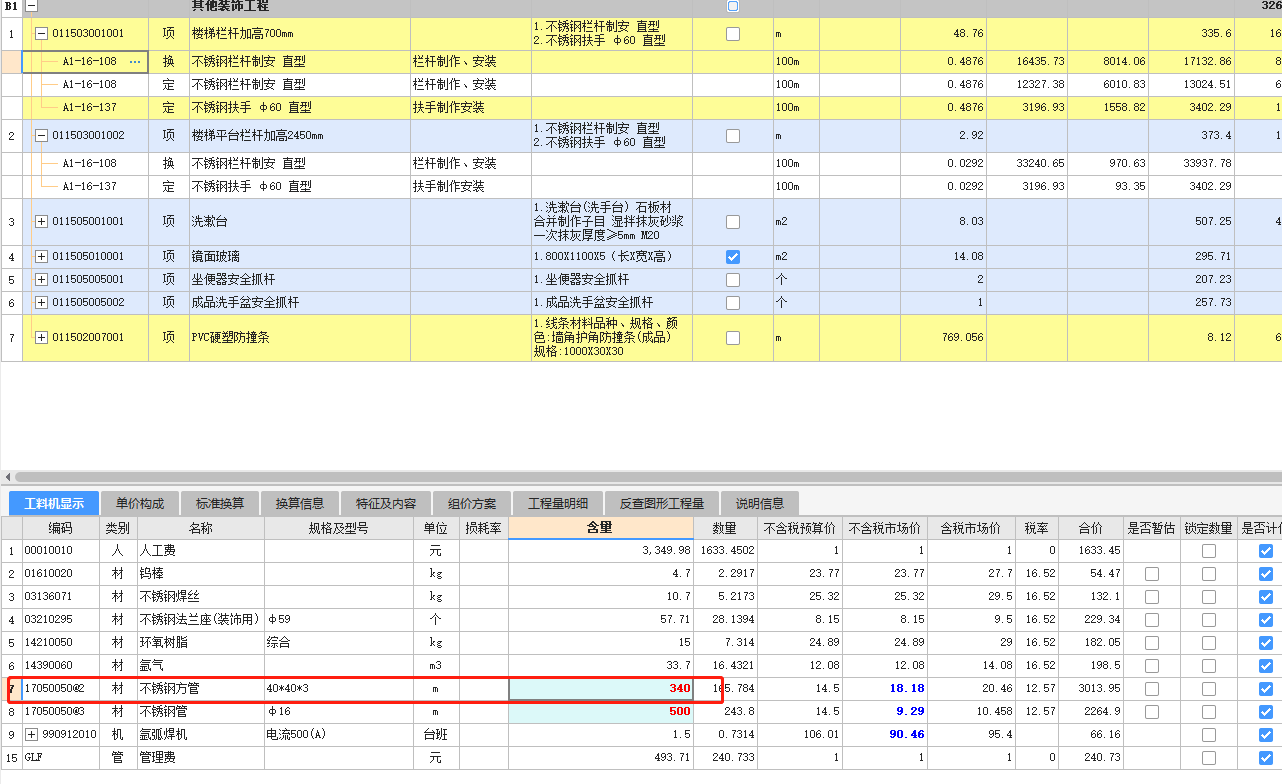Expand item 011505005001 坐便器安全抓杆
Viewport: 1282px width, 784px height.
pyautogui.click(x=41, y=280)
